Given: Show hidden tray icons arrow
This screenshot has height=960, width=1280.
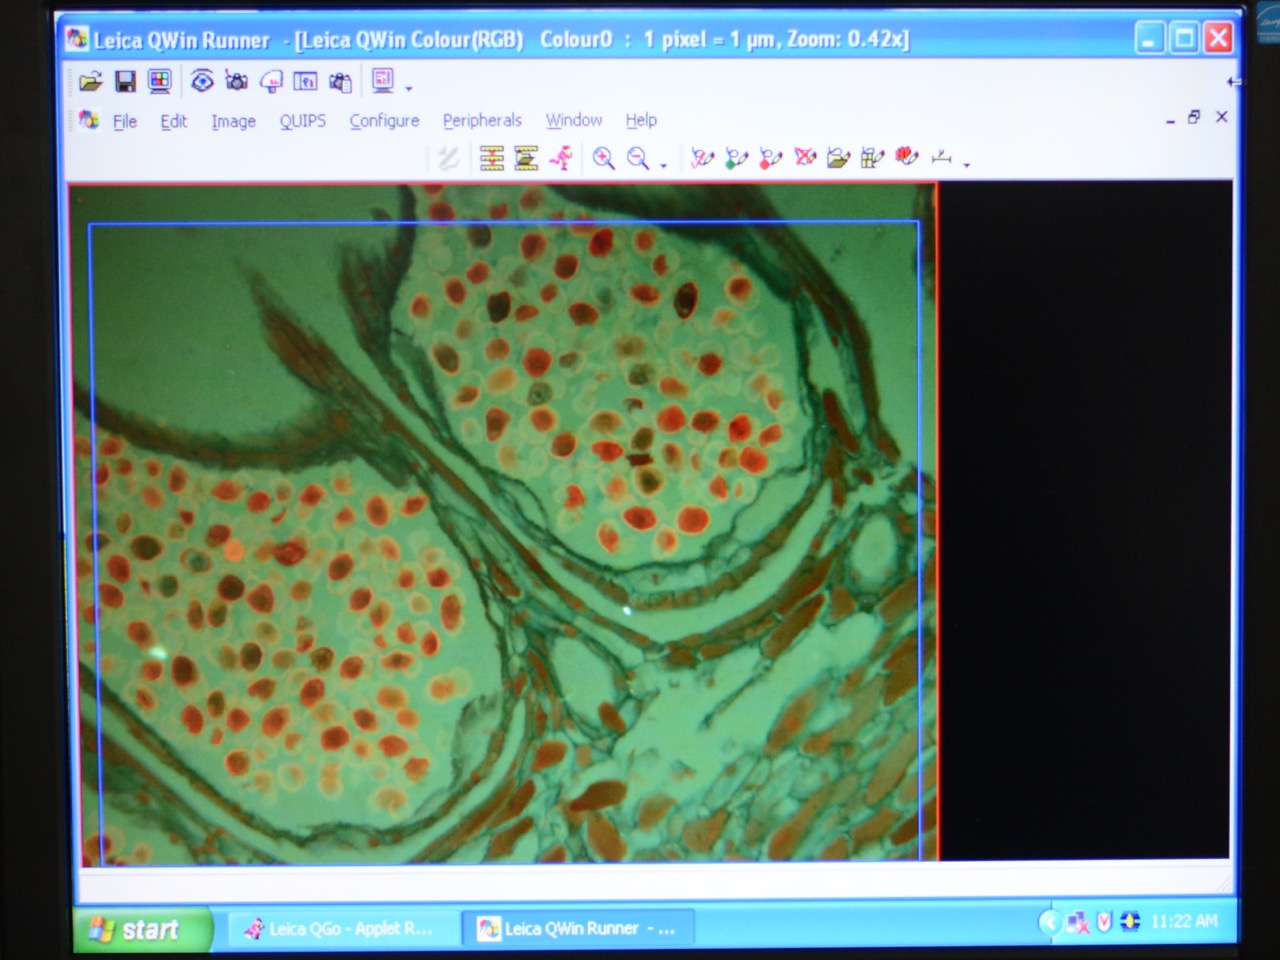Looking at the screenshot, I should (x=1047, y=922).
